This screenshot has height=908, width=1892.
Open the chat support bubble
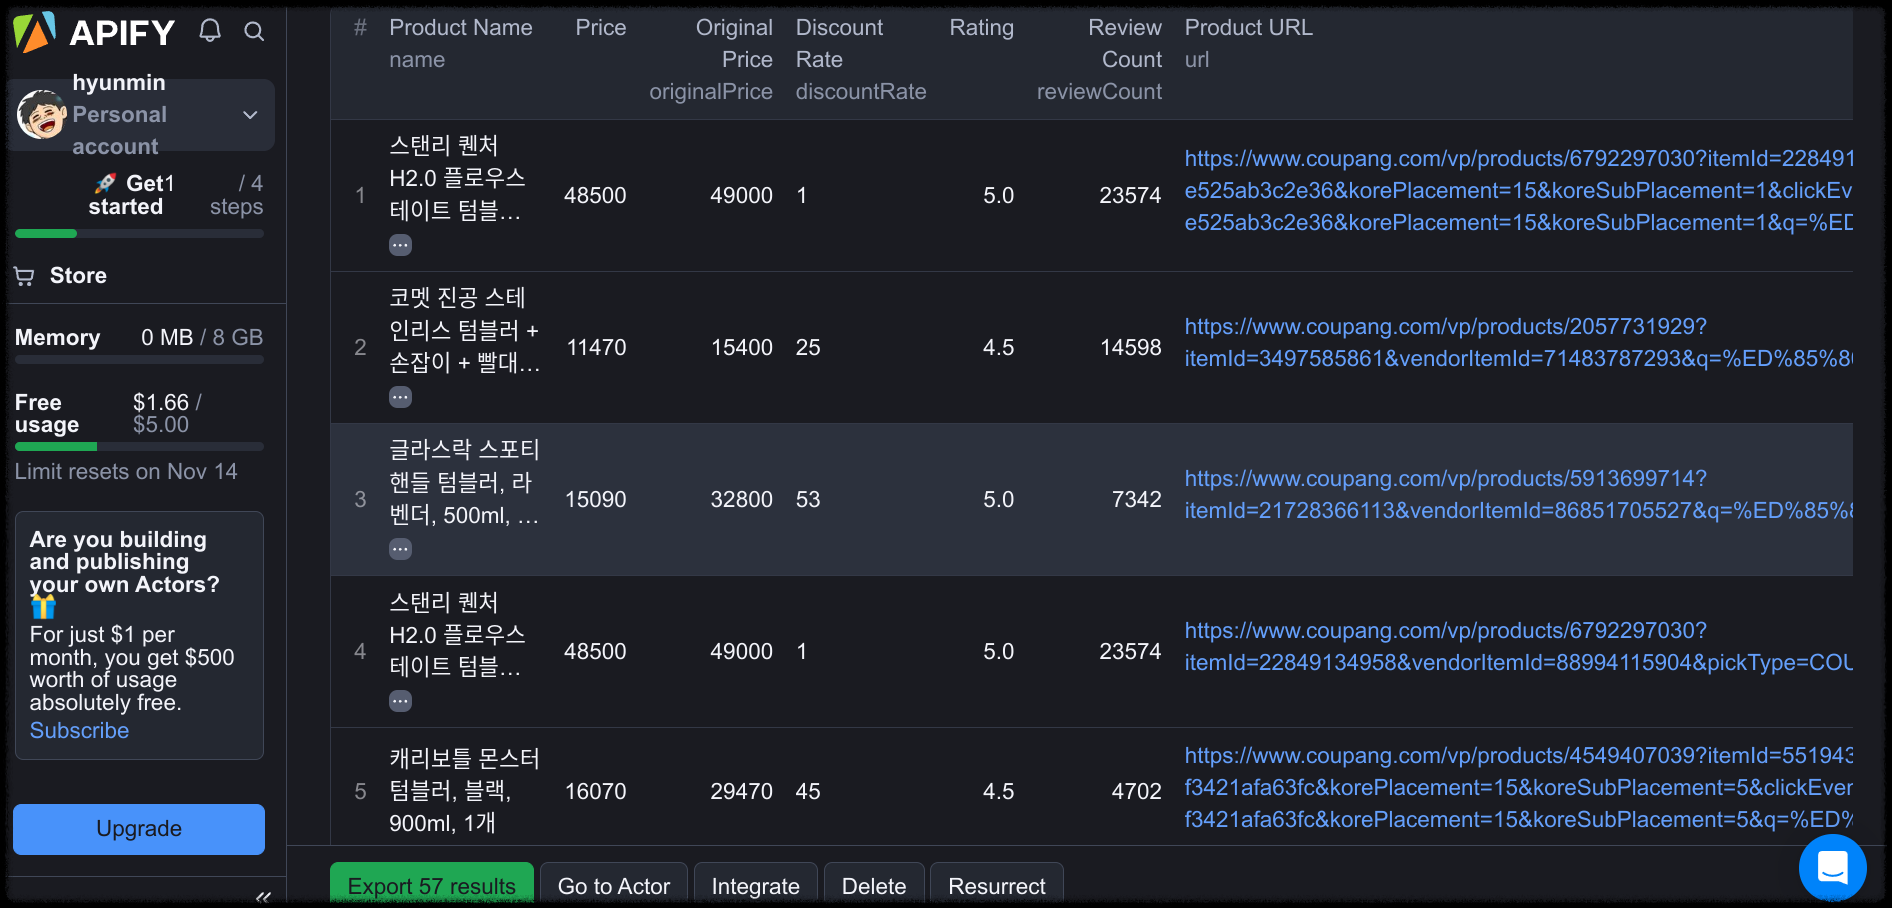1832,867
